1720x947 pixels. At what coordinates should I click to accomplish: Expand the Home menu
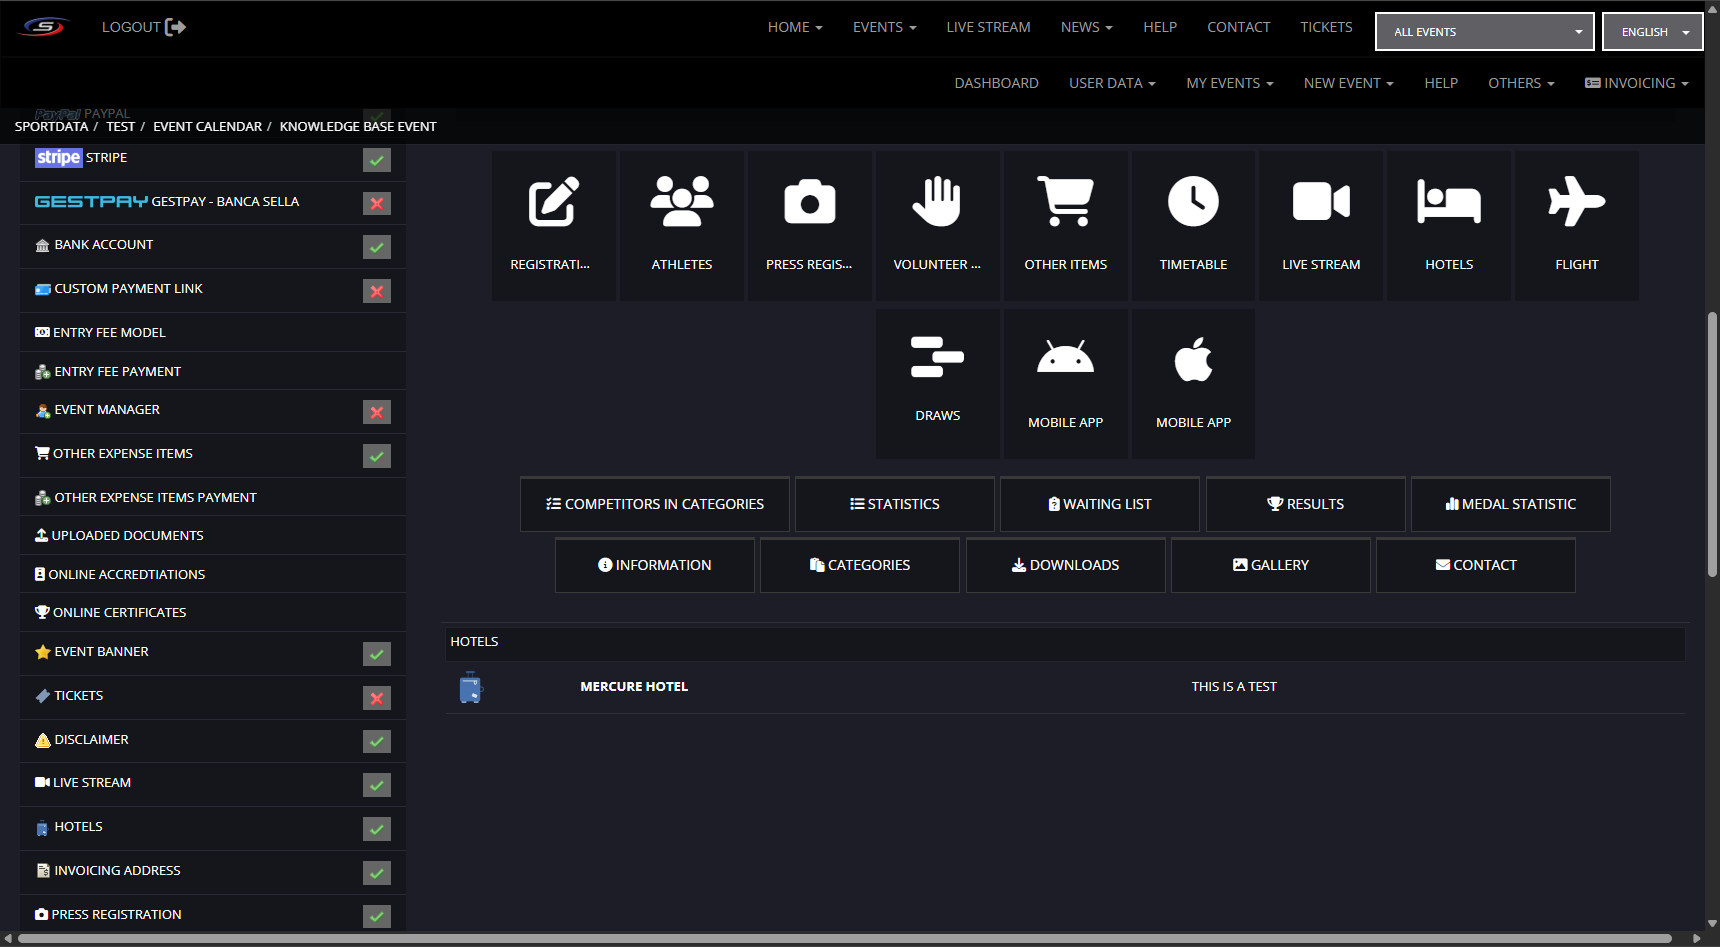(x=795, y=27)
